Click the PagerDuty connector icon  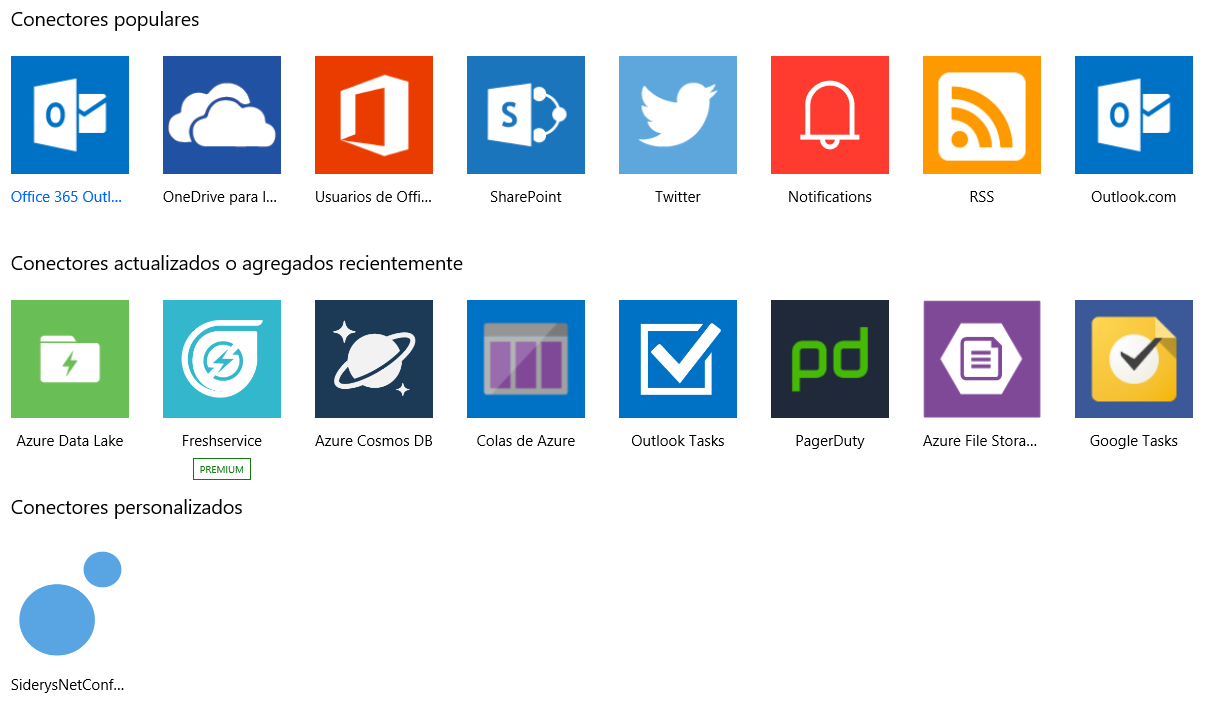coord(830,358)
